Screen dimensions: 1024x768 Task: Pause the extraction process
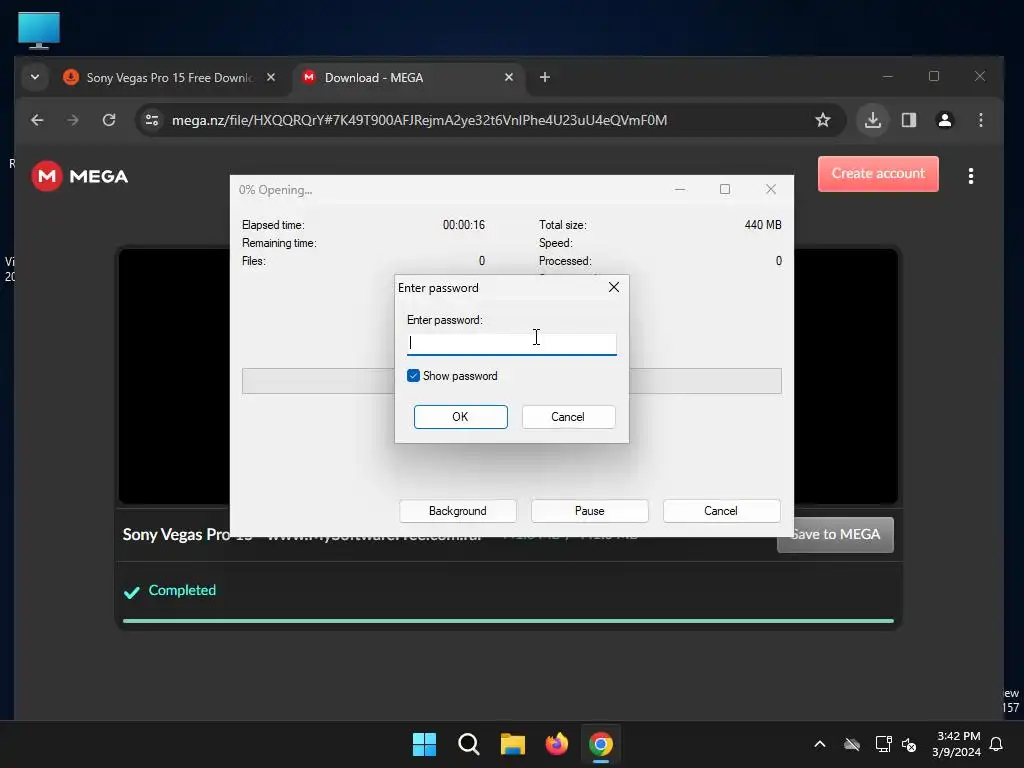tap(590, 511)
